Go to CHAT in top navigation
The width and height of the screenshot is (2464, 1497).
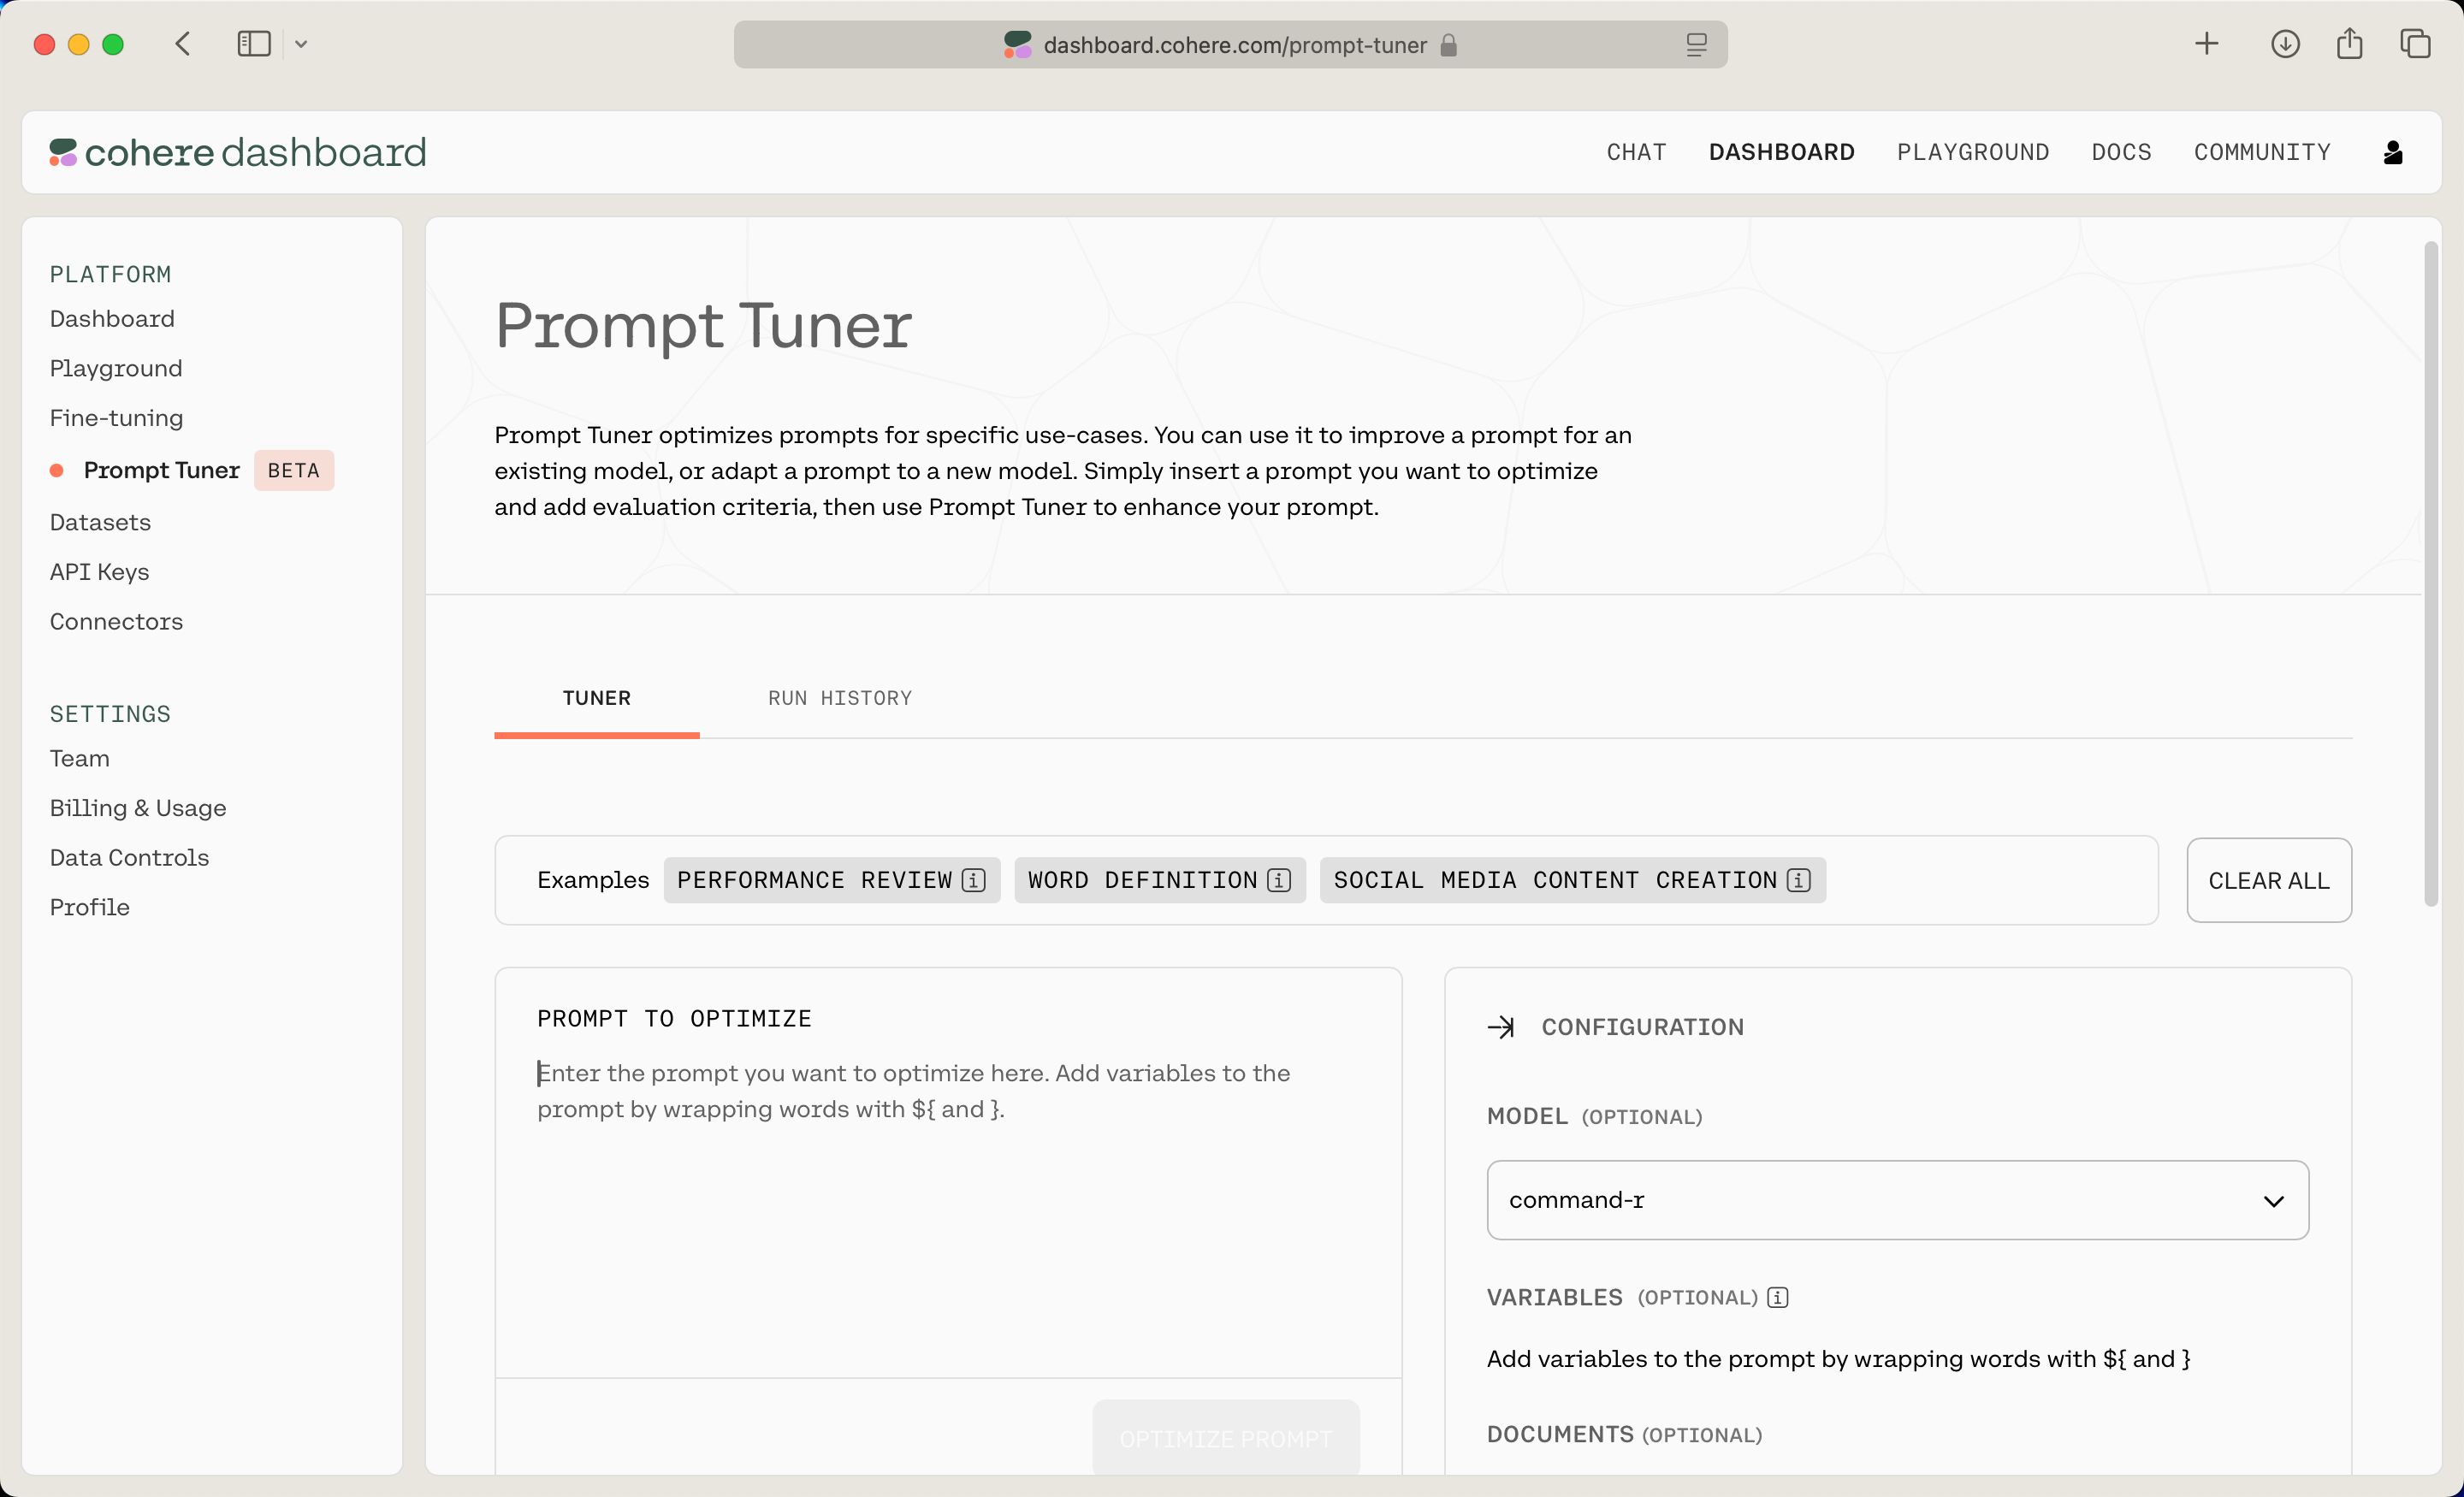pyautogui.click(x=1636, y=152)
